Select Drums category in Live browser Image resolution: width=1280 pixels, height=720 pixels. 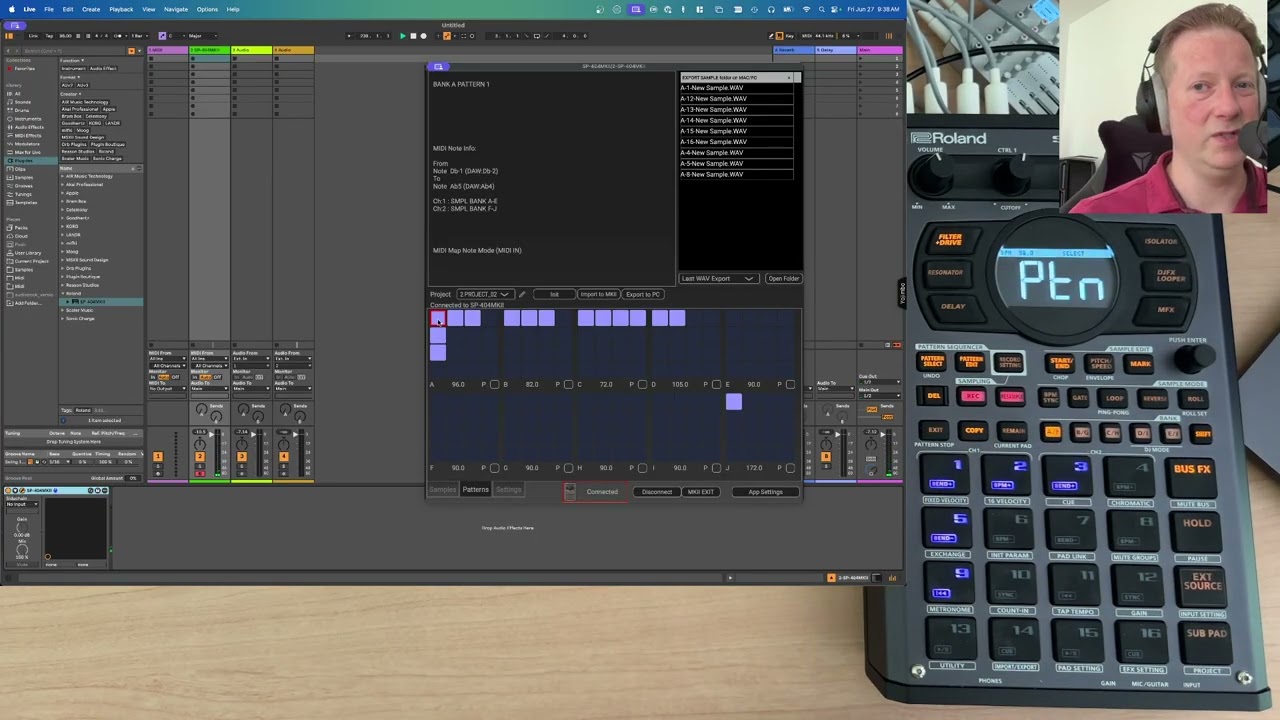pos(22,110)
